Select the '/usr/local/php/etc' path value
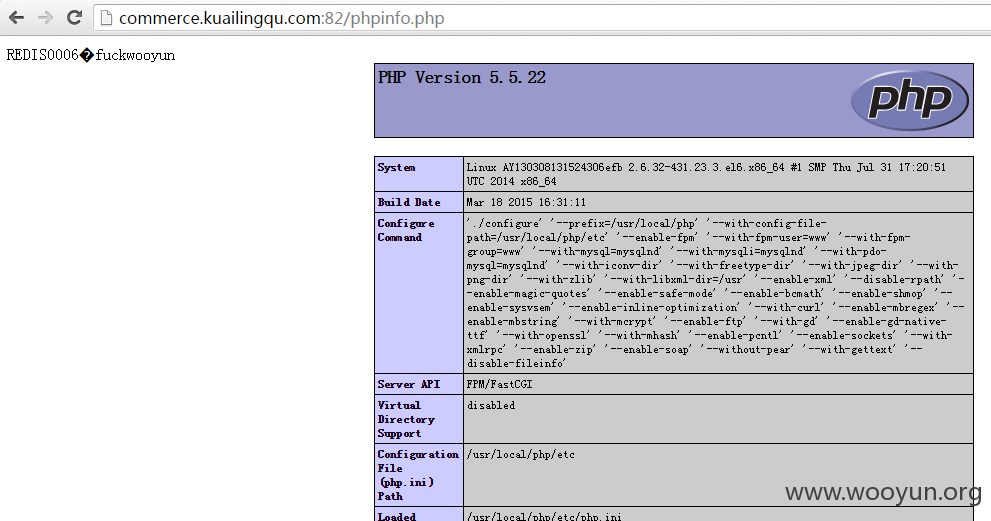This screenshot has width=991, height=521. point(521,455)
